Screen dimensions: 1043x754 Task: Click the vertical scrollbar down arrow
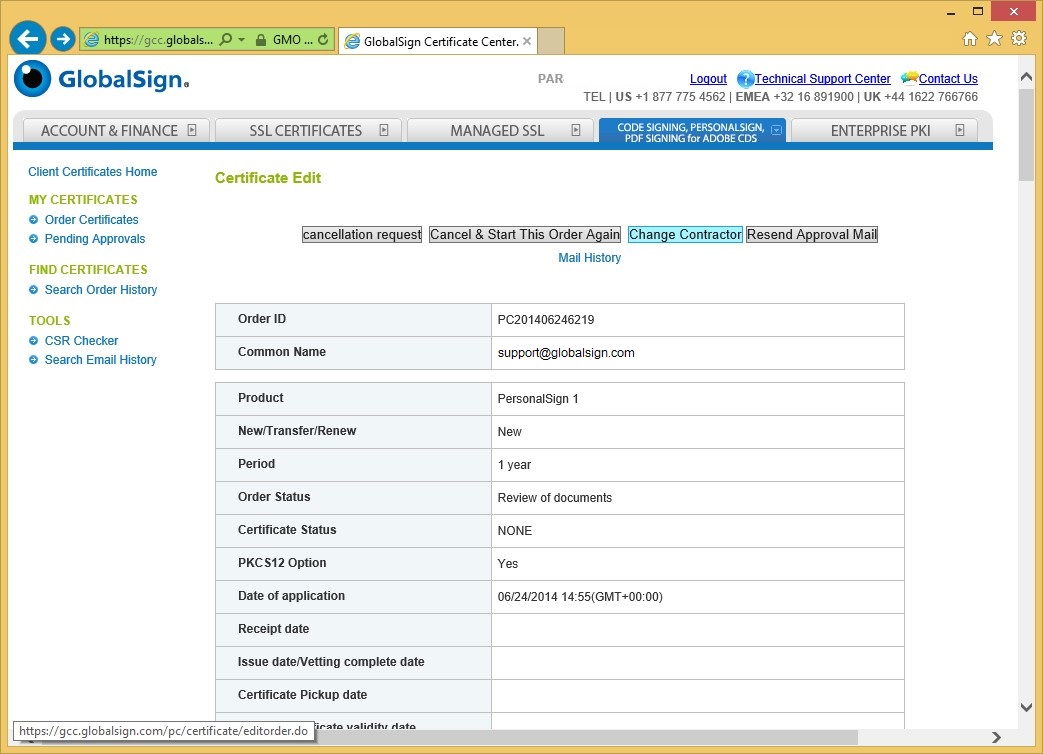[1026, 707]
